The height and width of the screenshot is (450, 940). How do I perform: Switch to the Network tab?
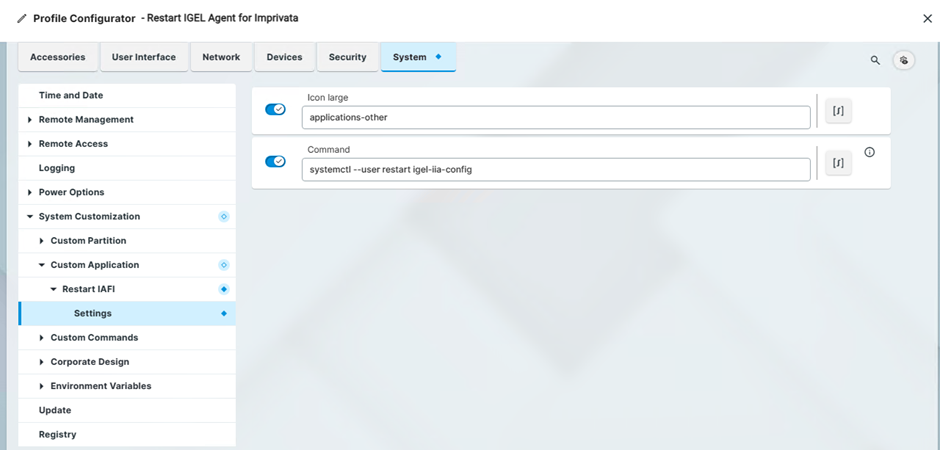(221, 57)
